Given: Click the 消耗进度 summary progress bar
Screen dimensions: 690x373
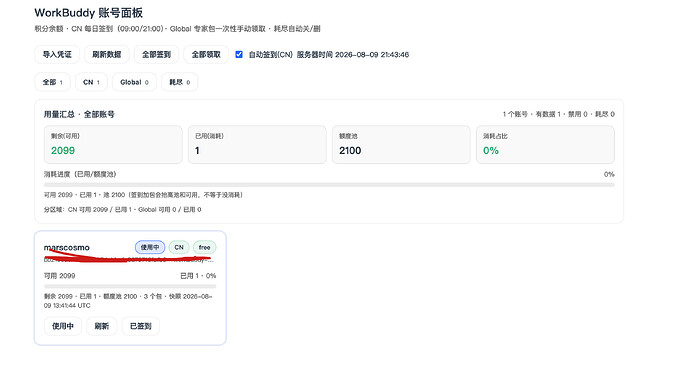Looking at the screenshot, I should [x=329, y=185].
